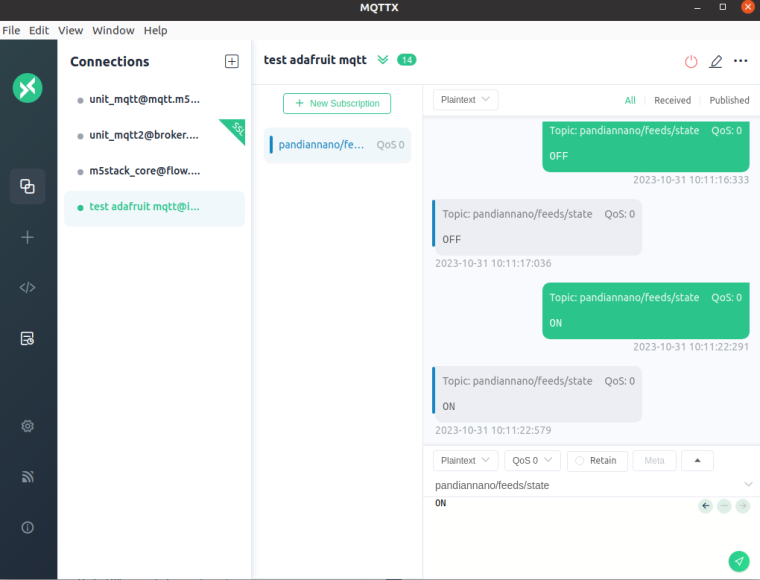760x580 pixels.
Task: Click the topic input field pandiannano/feeds/state
Action: click(x=586, y=485)
